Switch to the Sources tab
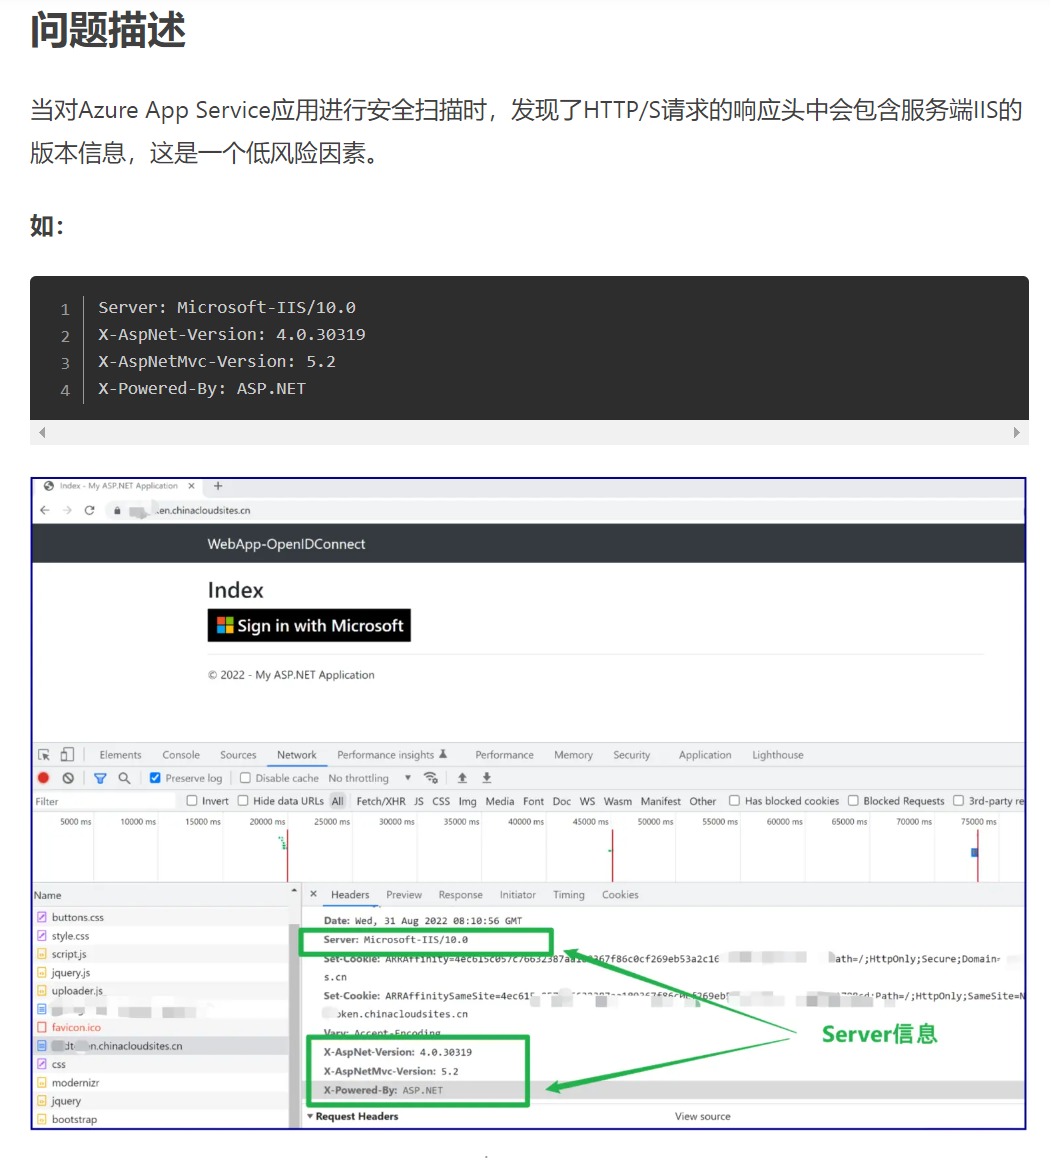This screenshot has width=1050, height=1159. click(238, 755)
